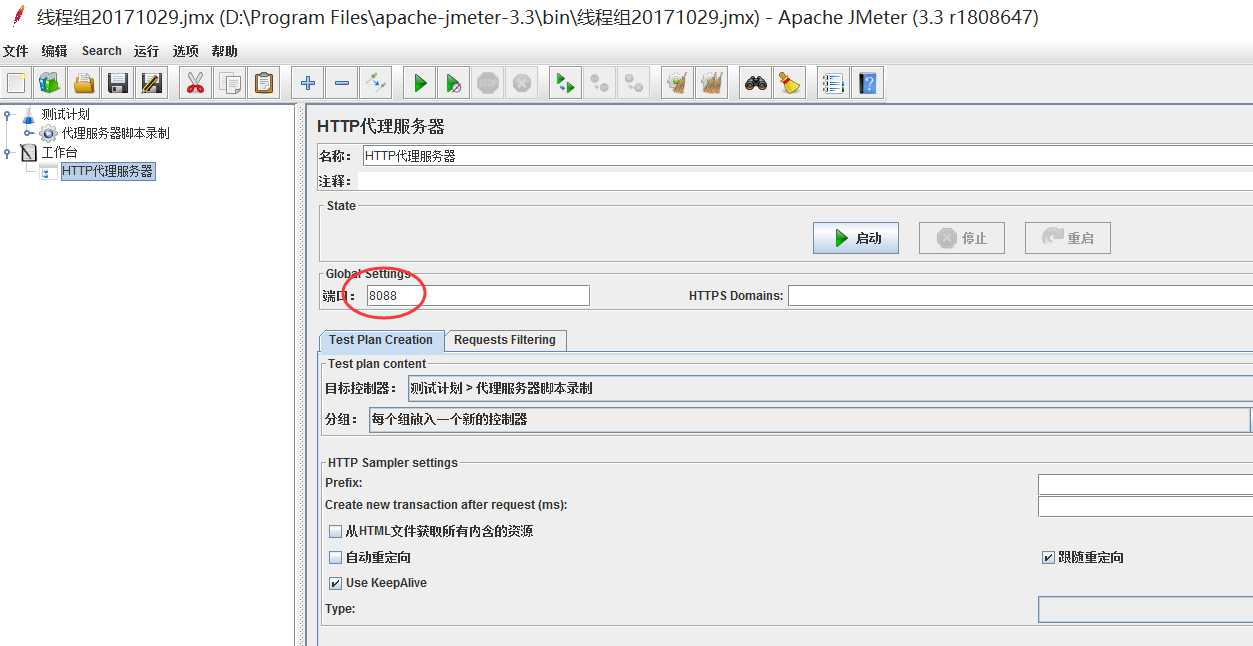Click the Help question mark icon
1253x646 pixels.
868,83
